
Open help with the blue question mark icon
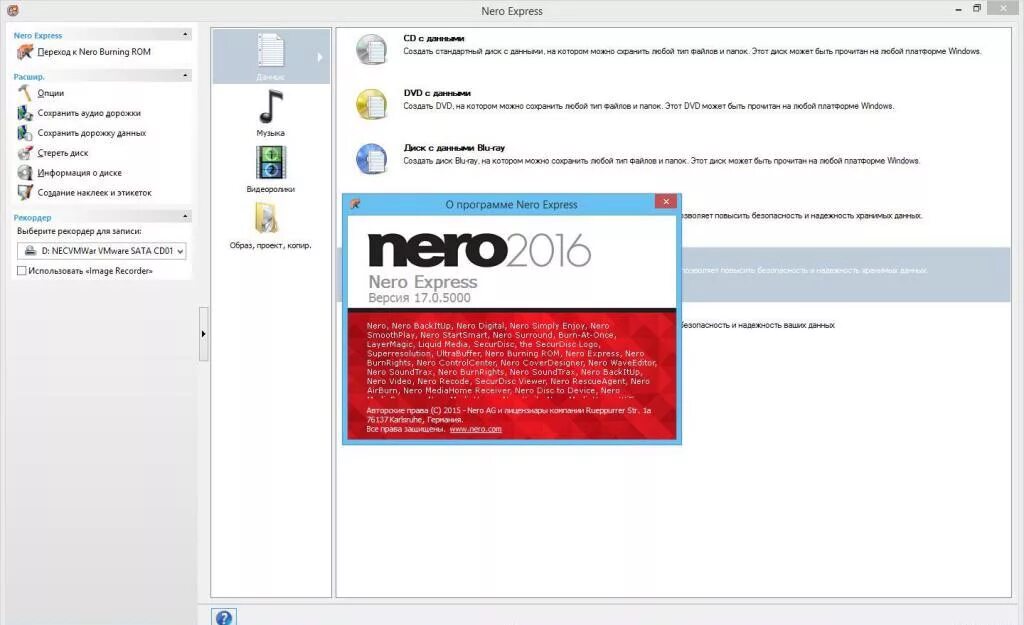click(223, 617)
